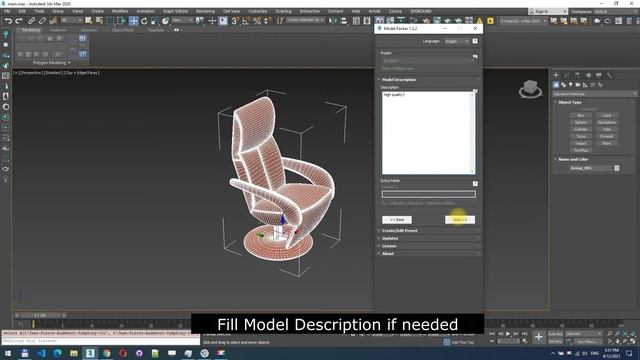
Task: Click help icon beside Language dropdown
Action: coord(475,41)
